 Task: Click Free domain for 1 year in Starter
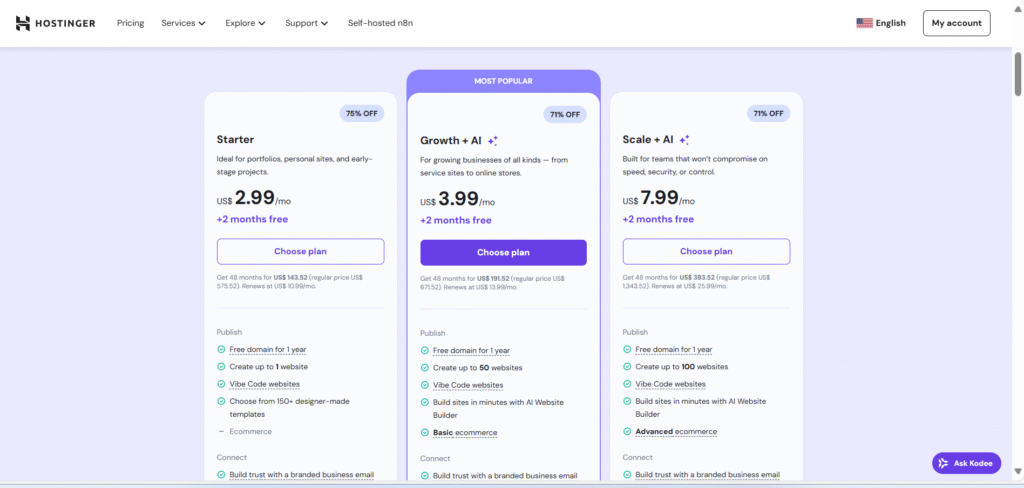267,350
